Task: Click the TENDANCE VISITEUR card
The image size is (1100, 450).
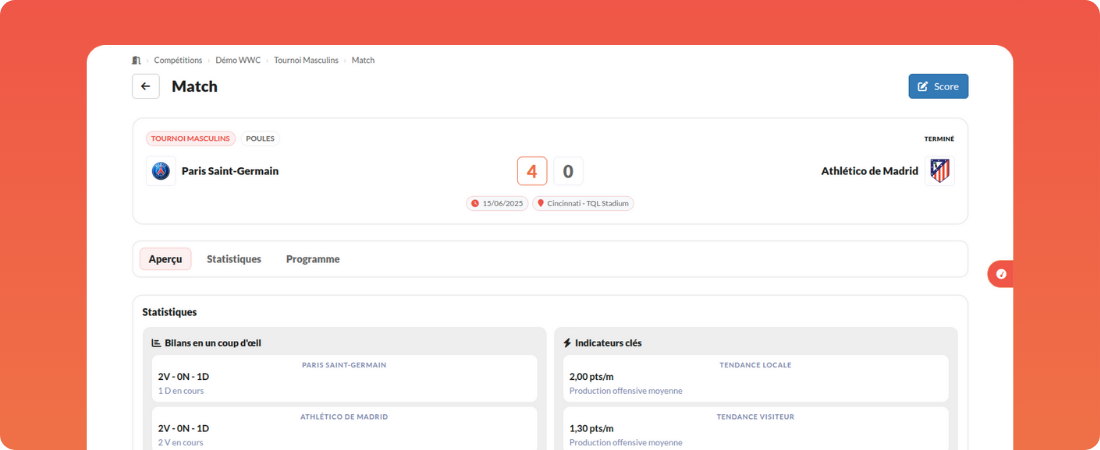Action: (756, 428)
